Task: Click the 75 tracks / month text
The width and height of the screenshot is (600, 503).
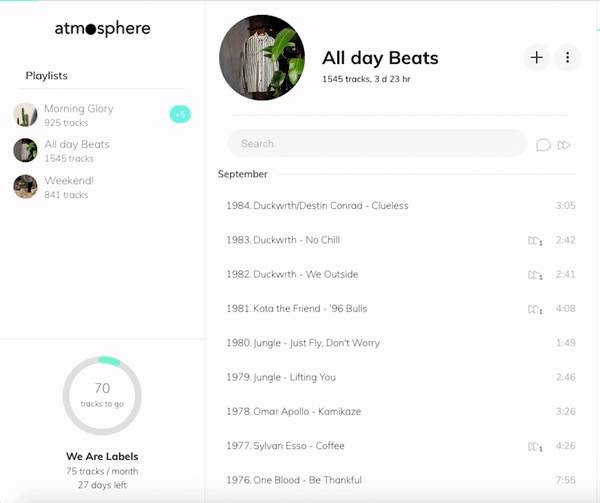Action: [102, 471]
